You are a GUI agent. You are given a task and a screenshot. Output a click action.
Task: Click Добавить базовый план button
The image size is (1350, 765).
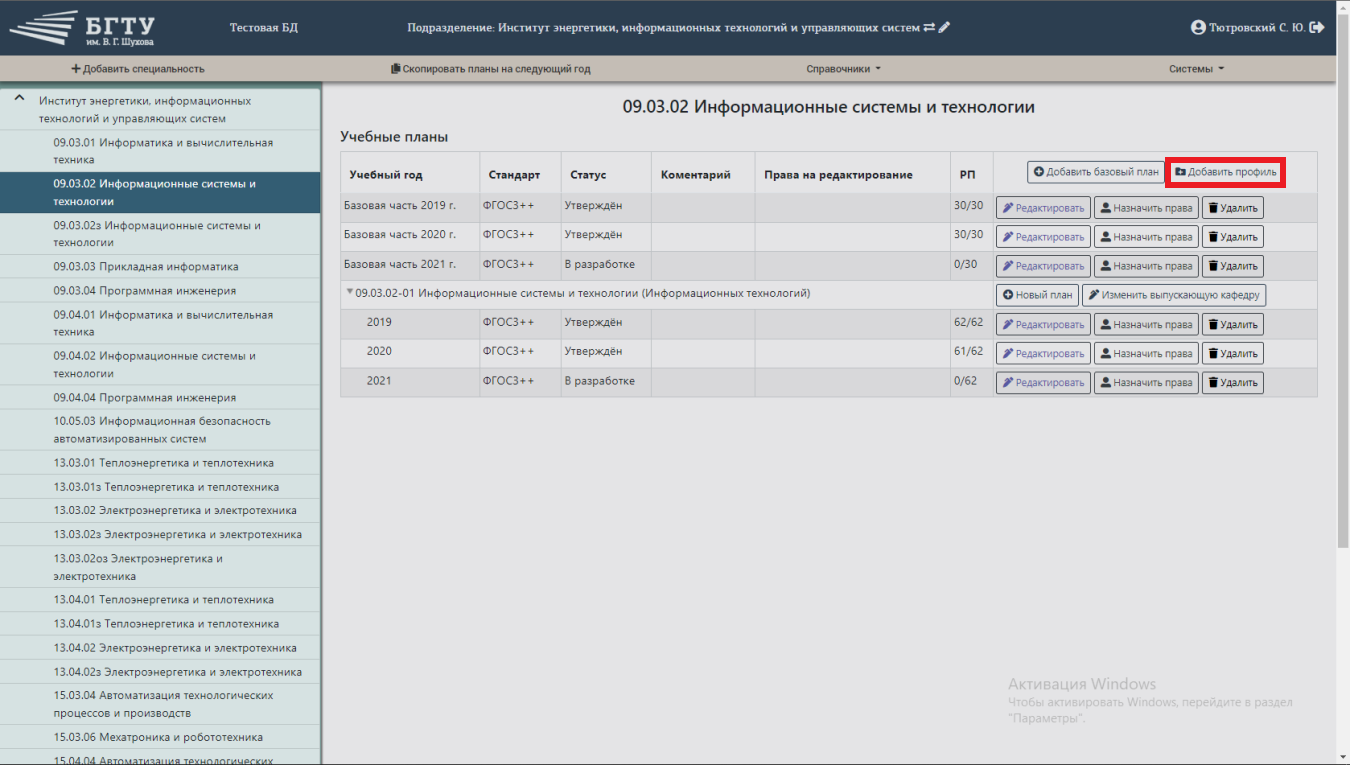(1096, 172)
